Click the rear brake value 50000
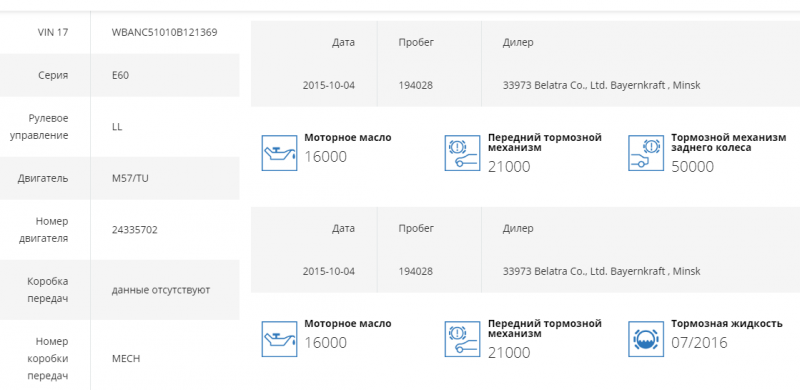Image resolution: width=800 pixels, height=390 pixels. coord(692,166)
